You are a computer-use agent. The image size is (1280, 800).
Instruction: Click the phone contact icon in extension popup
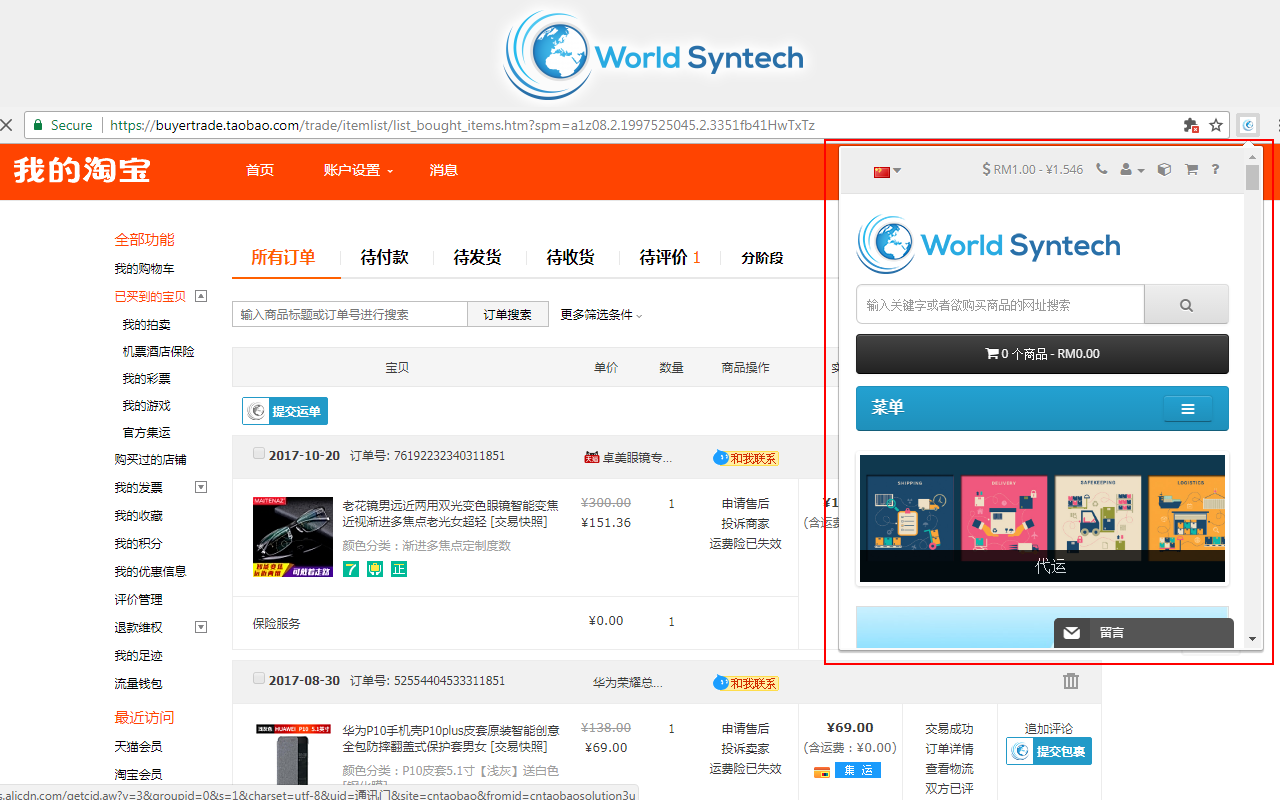(1102, 169)
